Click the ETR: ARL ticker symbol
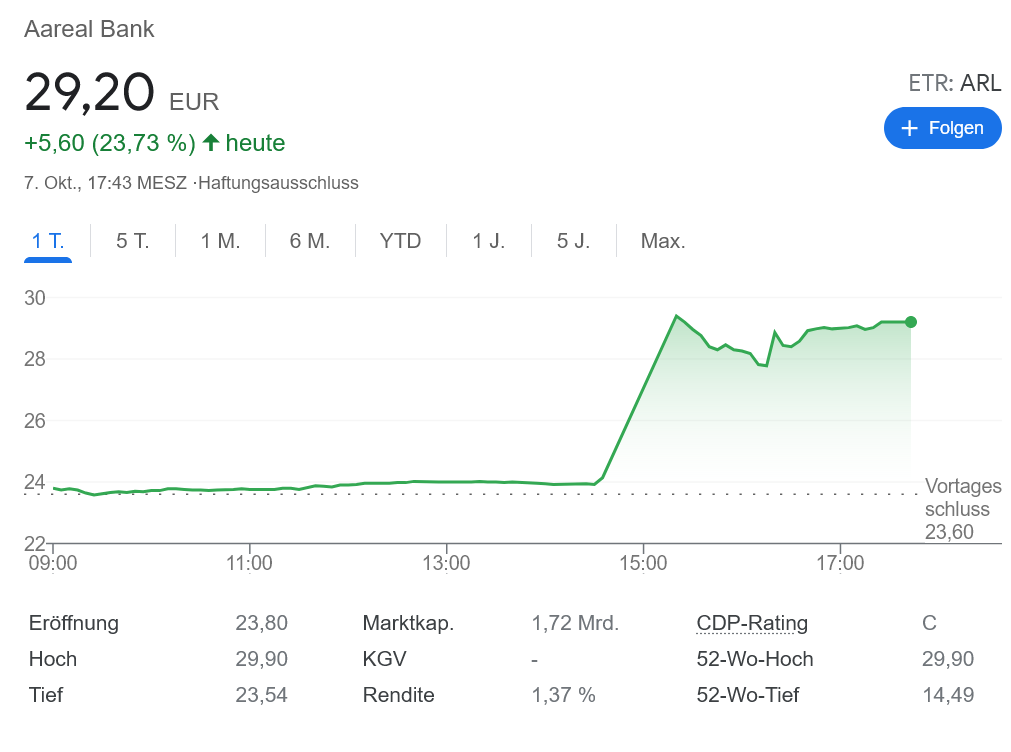 point(954,83)
